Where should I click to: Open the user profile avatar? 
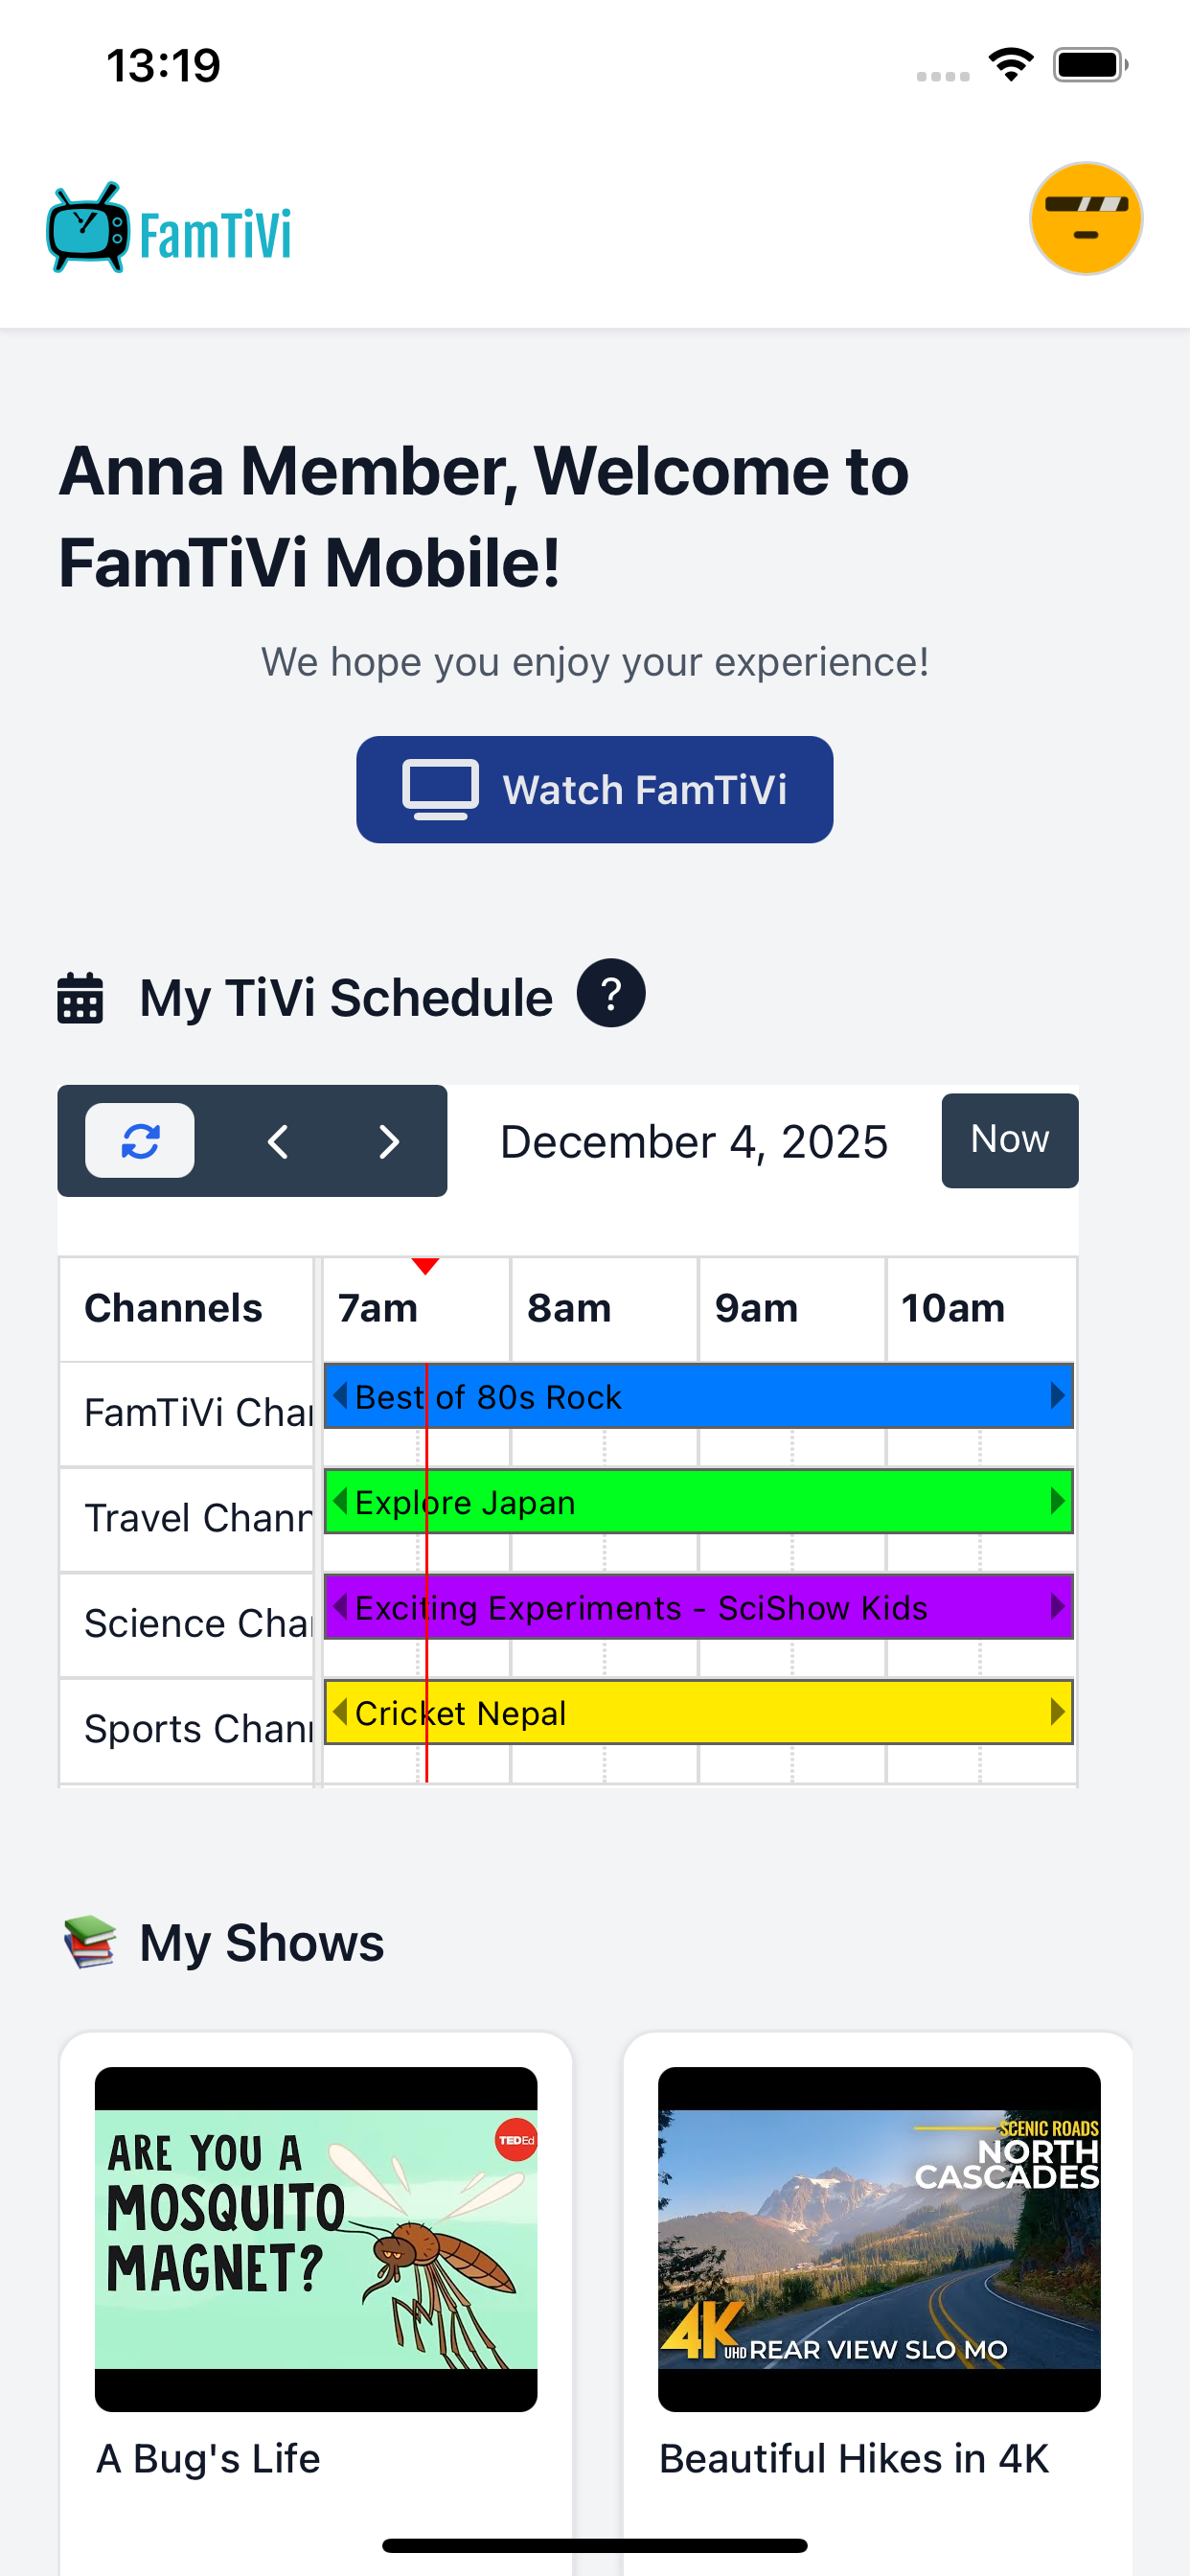point(1085,219)
